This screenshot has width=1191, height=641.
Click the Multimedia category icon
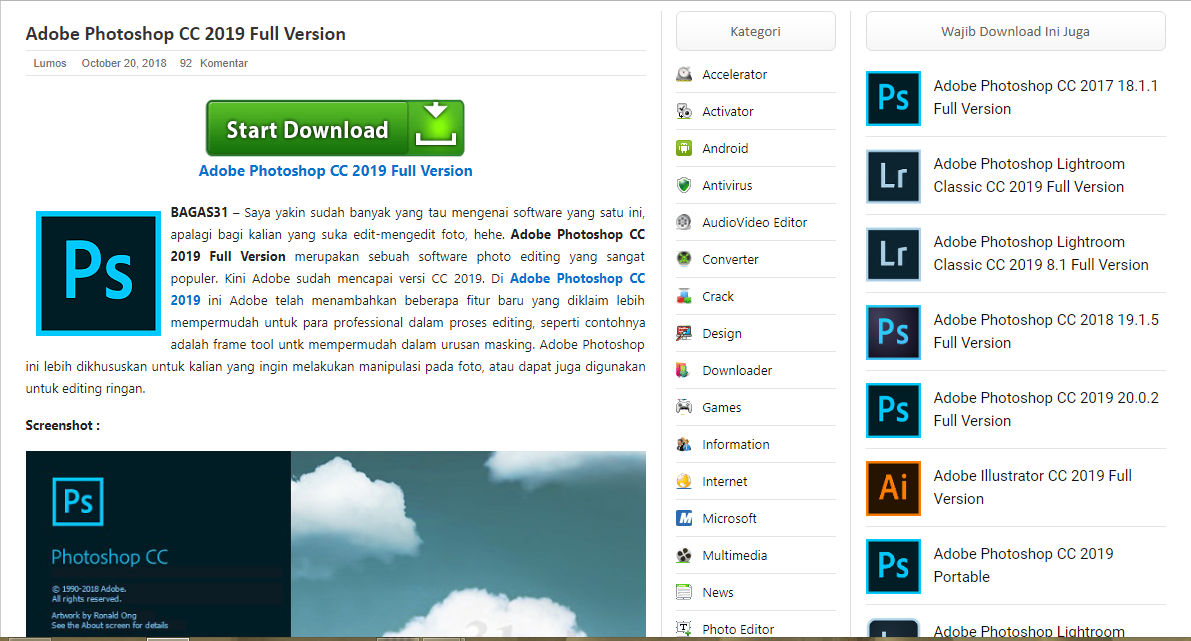tap(684, 555)
